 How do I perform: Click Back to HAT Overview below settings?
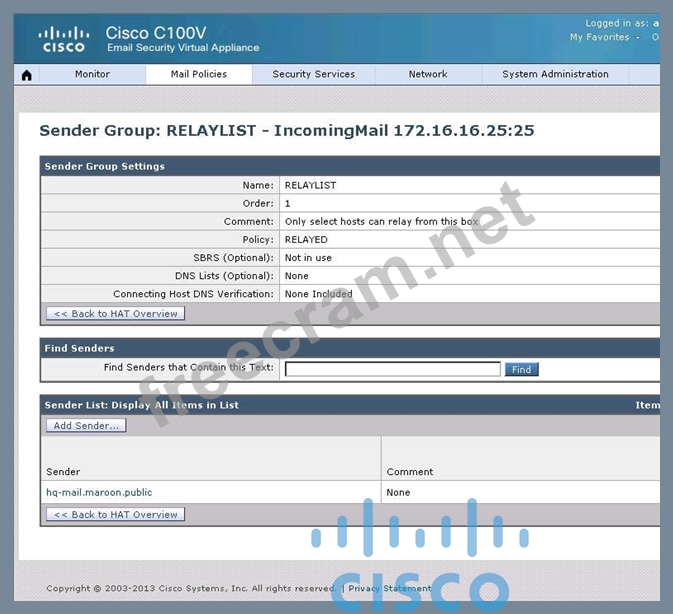115,314
